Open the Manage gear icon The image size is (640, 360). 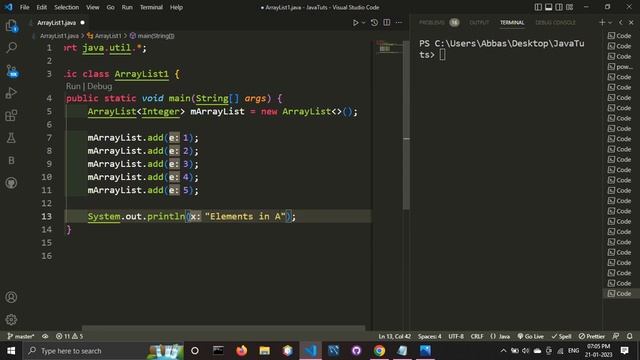pyautogui.click(x=11, y=319)
